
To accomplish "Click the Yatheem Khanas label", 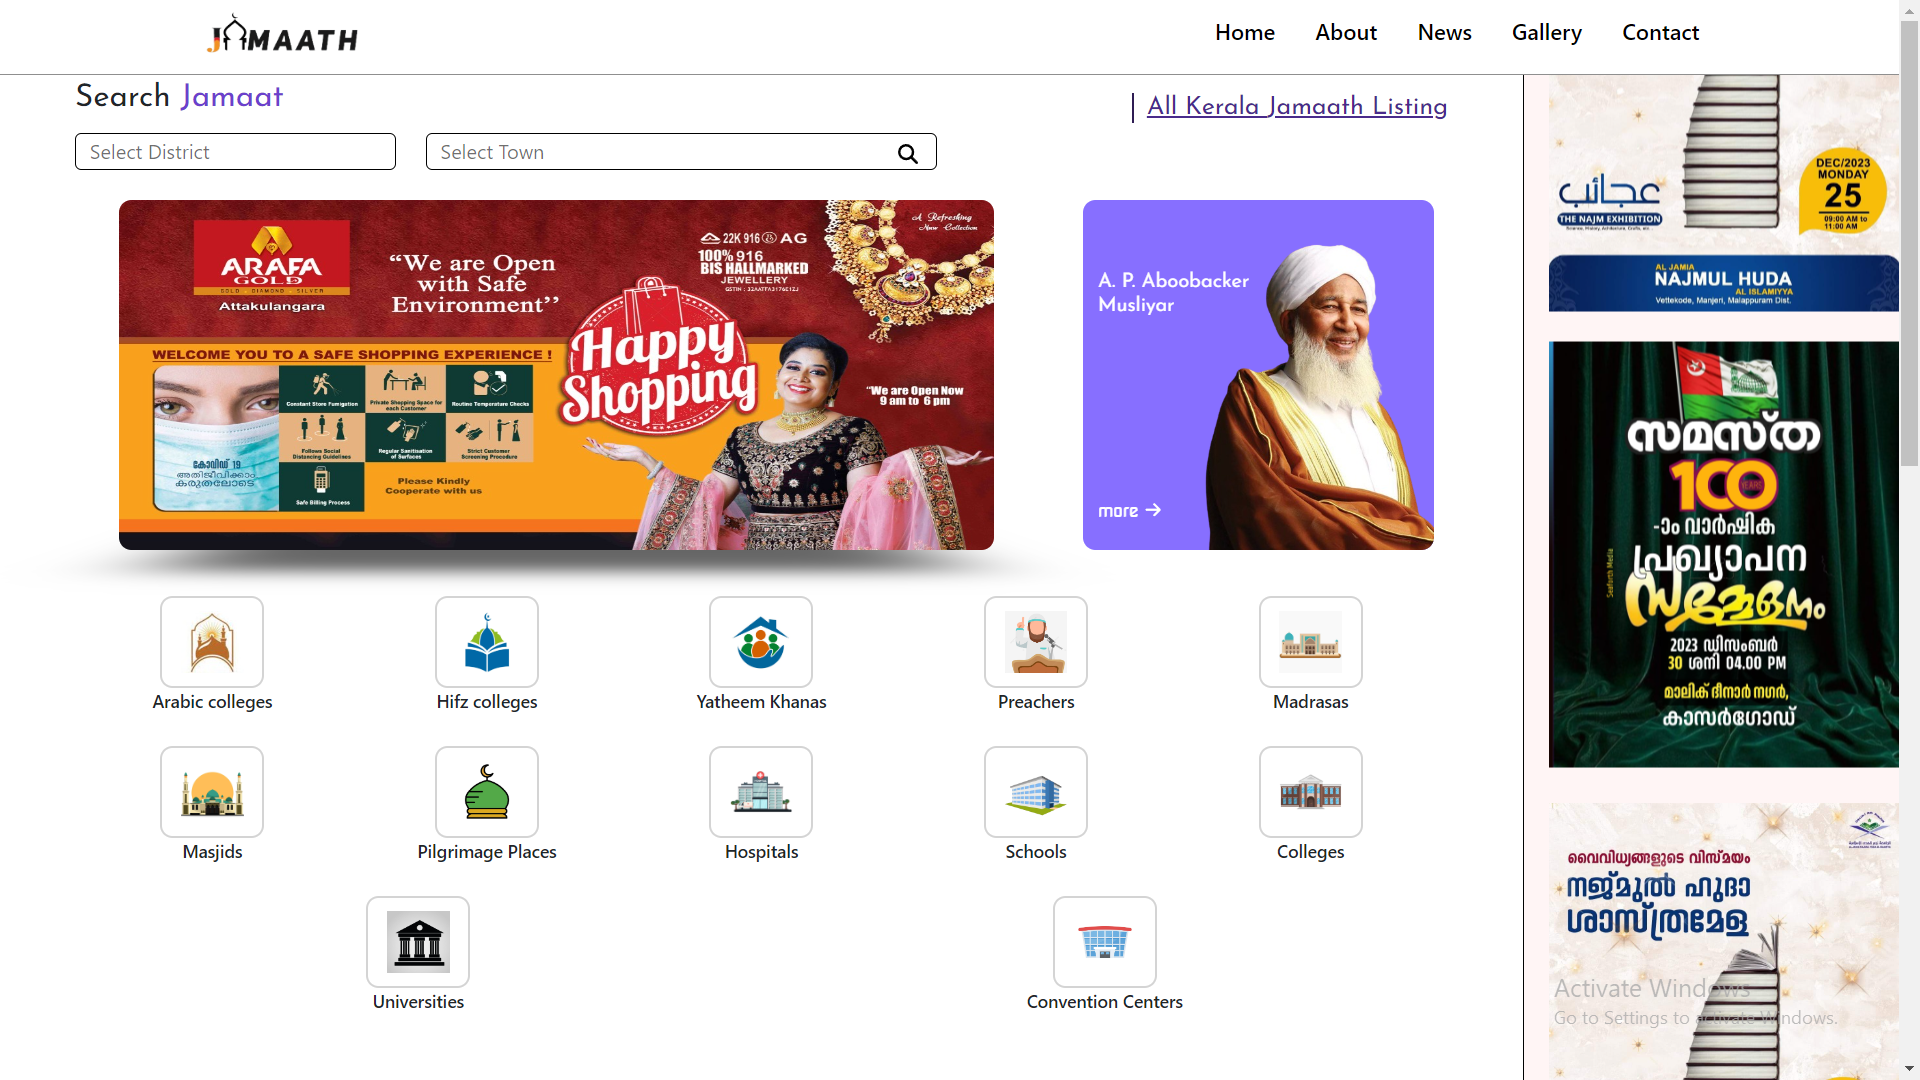I will click(x=761, y=702).
